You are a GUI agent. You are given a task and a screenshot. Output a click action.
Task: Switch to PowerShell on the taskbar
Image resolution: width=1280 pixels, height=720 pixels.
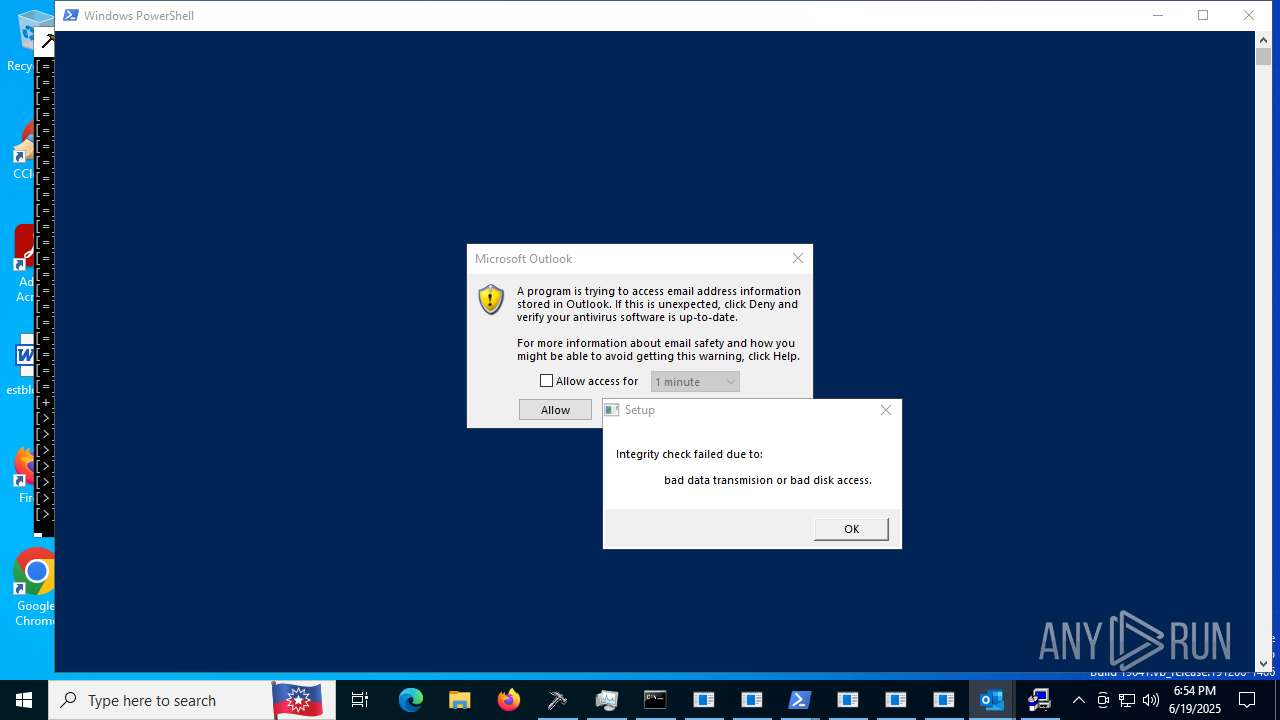pos(800,700)
